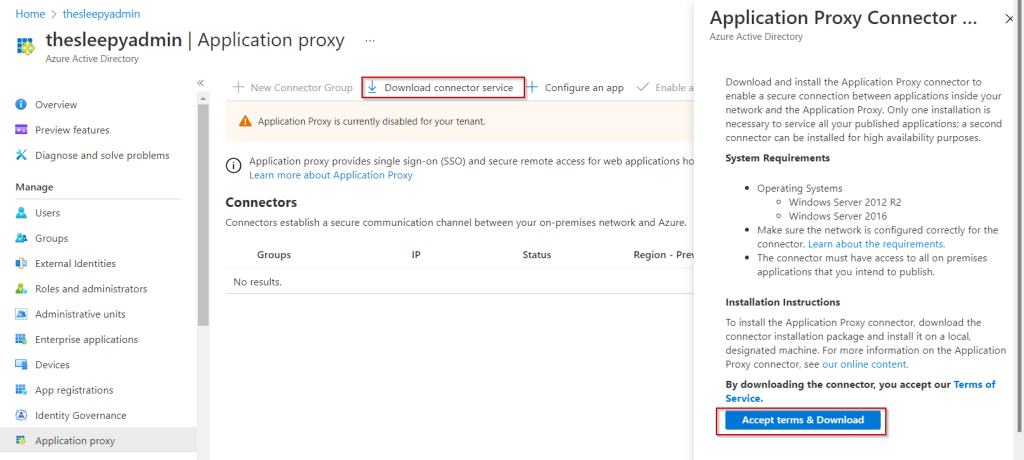Select Roles and administrators in the sidebar
The width and height of the screenshot is (1024, 460).
[91, 289]
